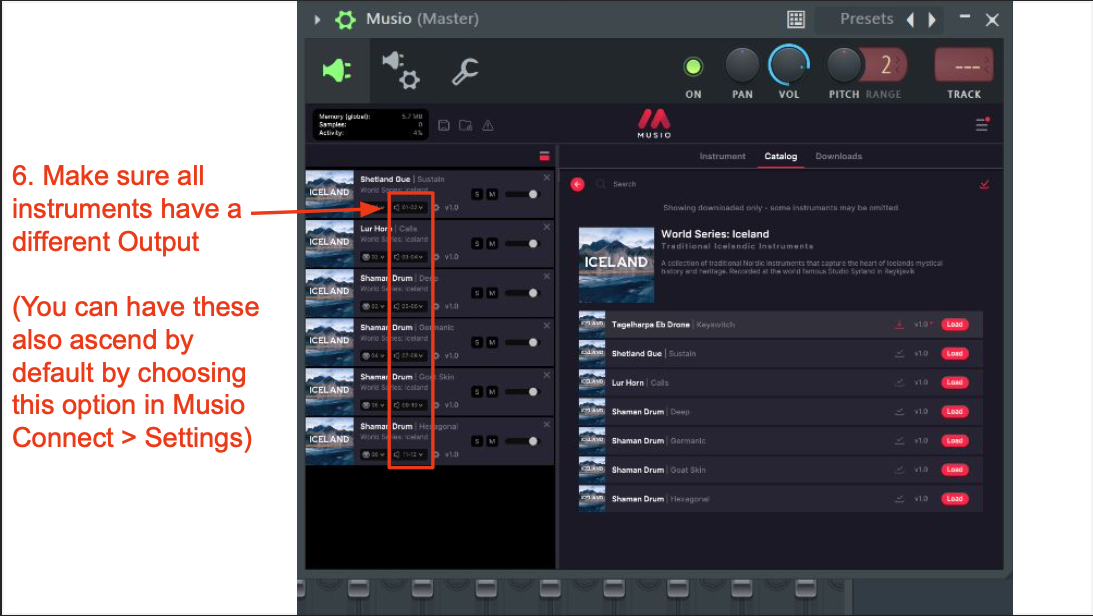Viewport: 1093px width, 616px height.
Task: Open the gear settings of rack Lur Horn instrument
Action: (x=437, y=257)
